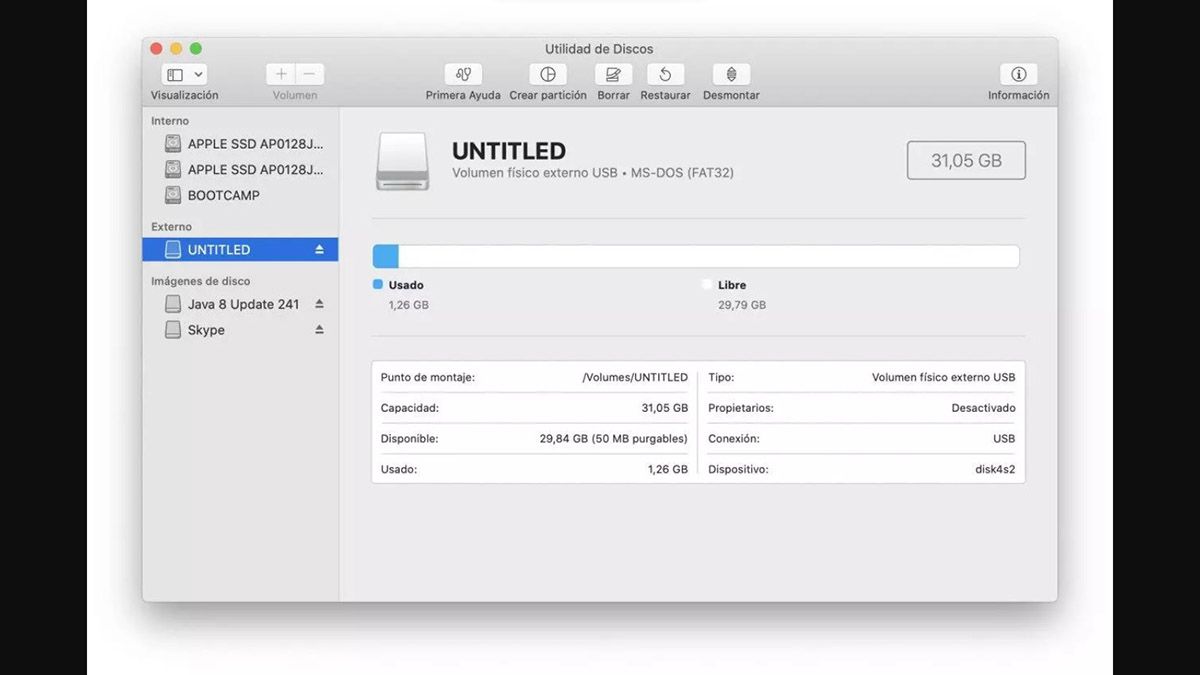Screen dimensions: 1200x675
Task: Click the 31,05 GB capacity box
Action: 966,160
